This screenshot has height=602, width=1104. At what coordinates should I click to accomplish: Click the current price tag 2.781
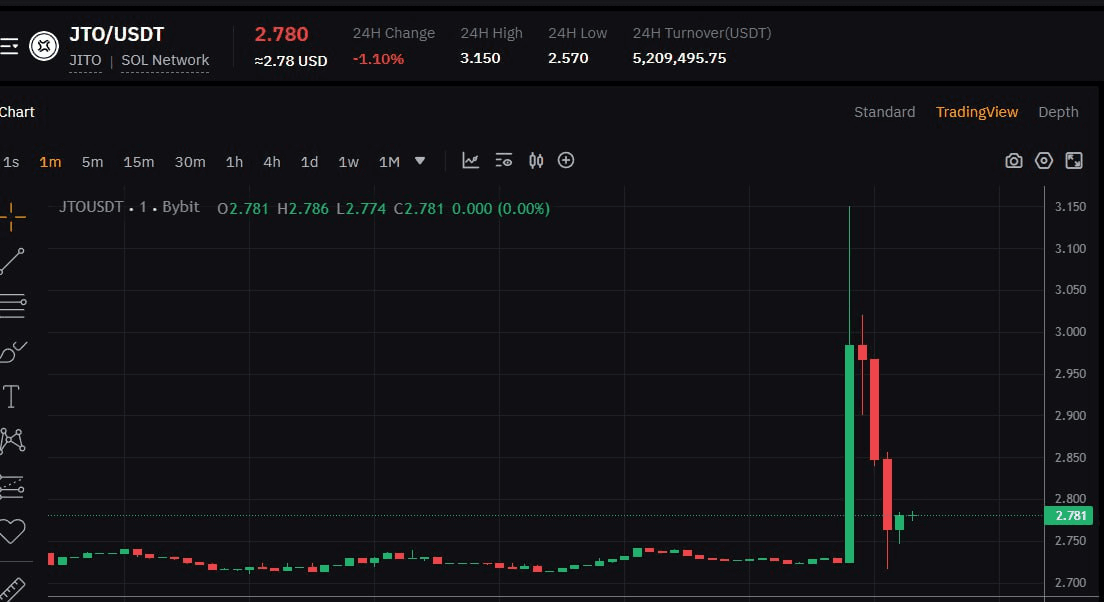point(1069,515)
